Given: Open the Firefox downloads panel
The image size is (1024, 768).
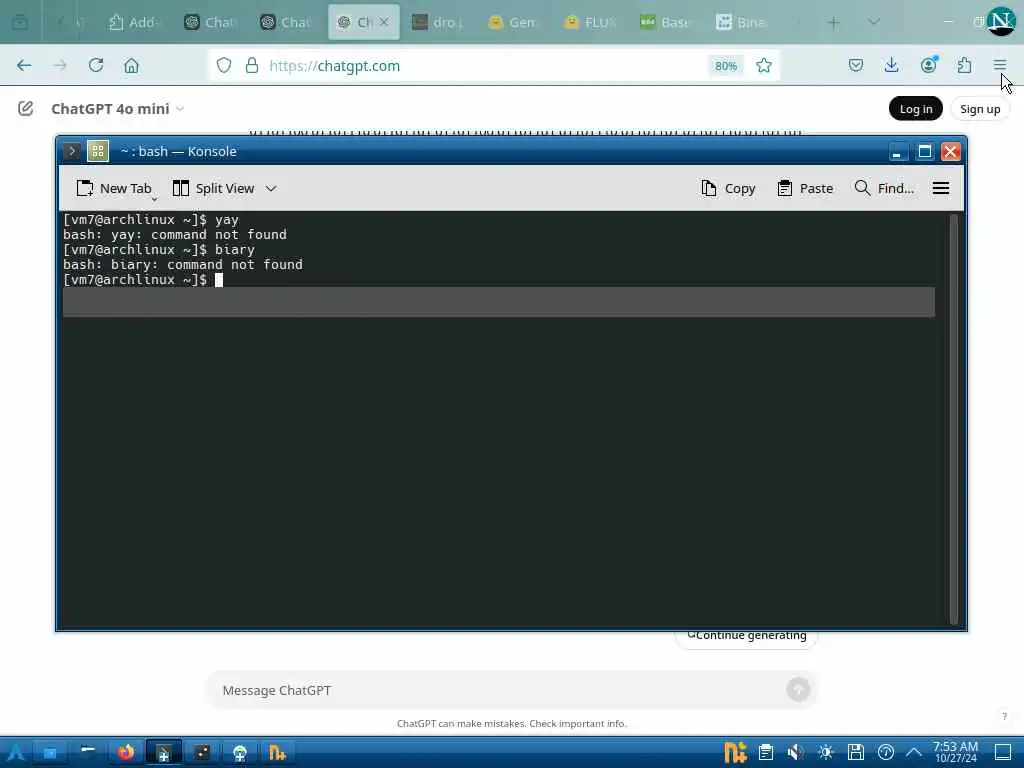Looking at the screenshot, I should click(x=891, y=65).
